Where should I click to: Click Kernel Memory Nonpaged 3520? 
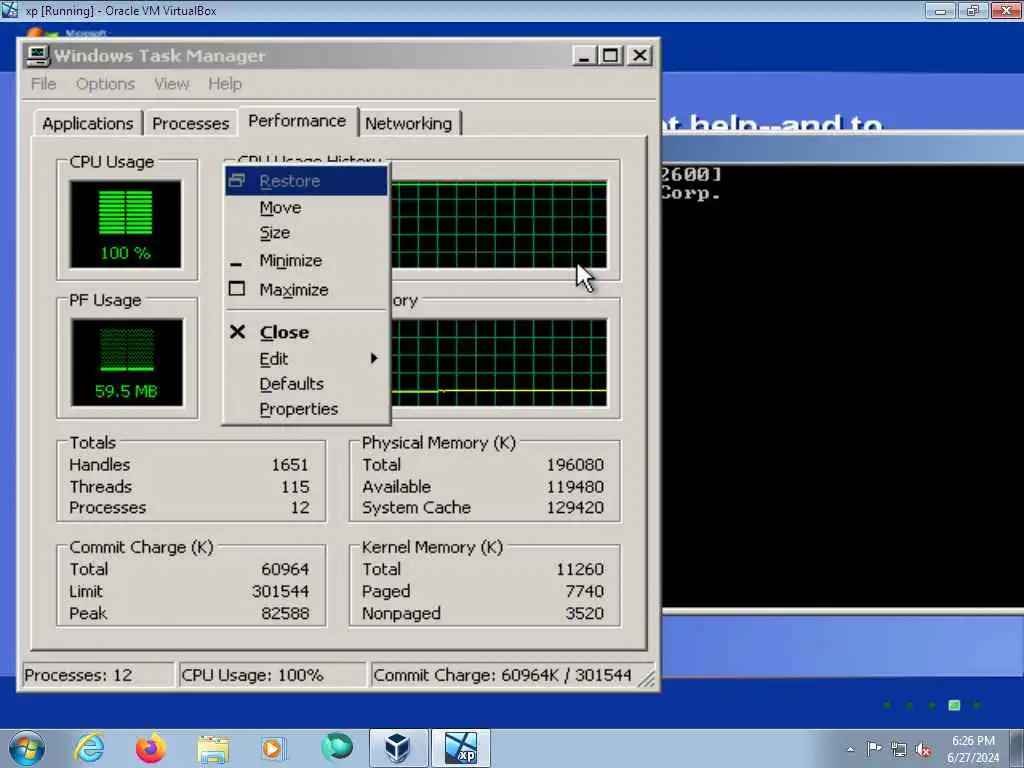(584, 613)
